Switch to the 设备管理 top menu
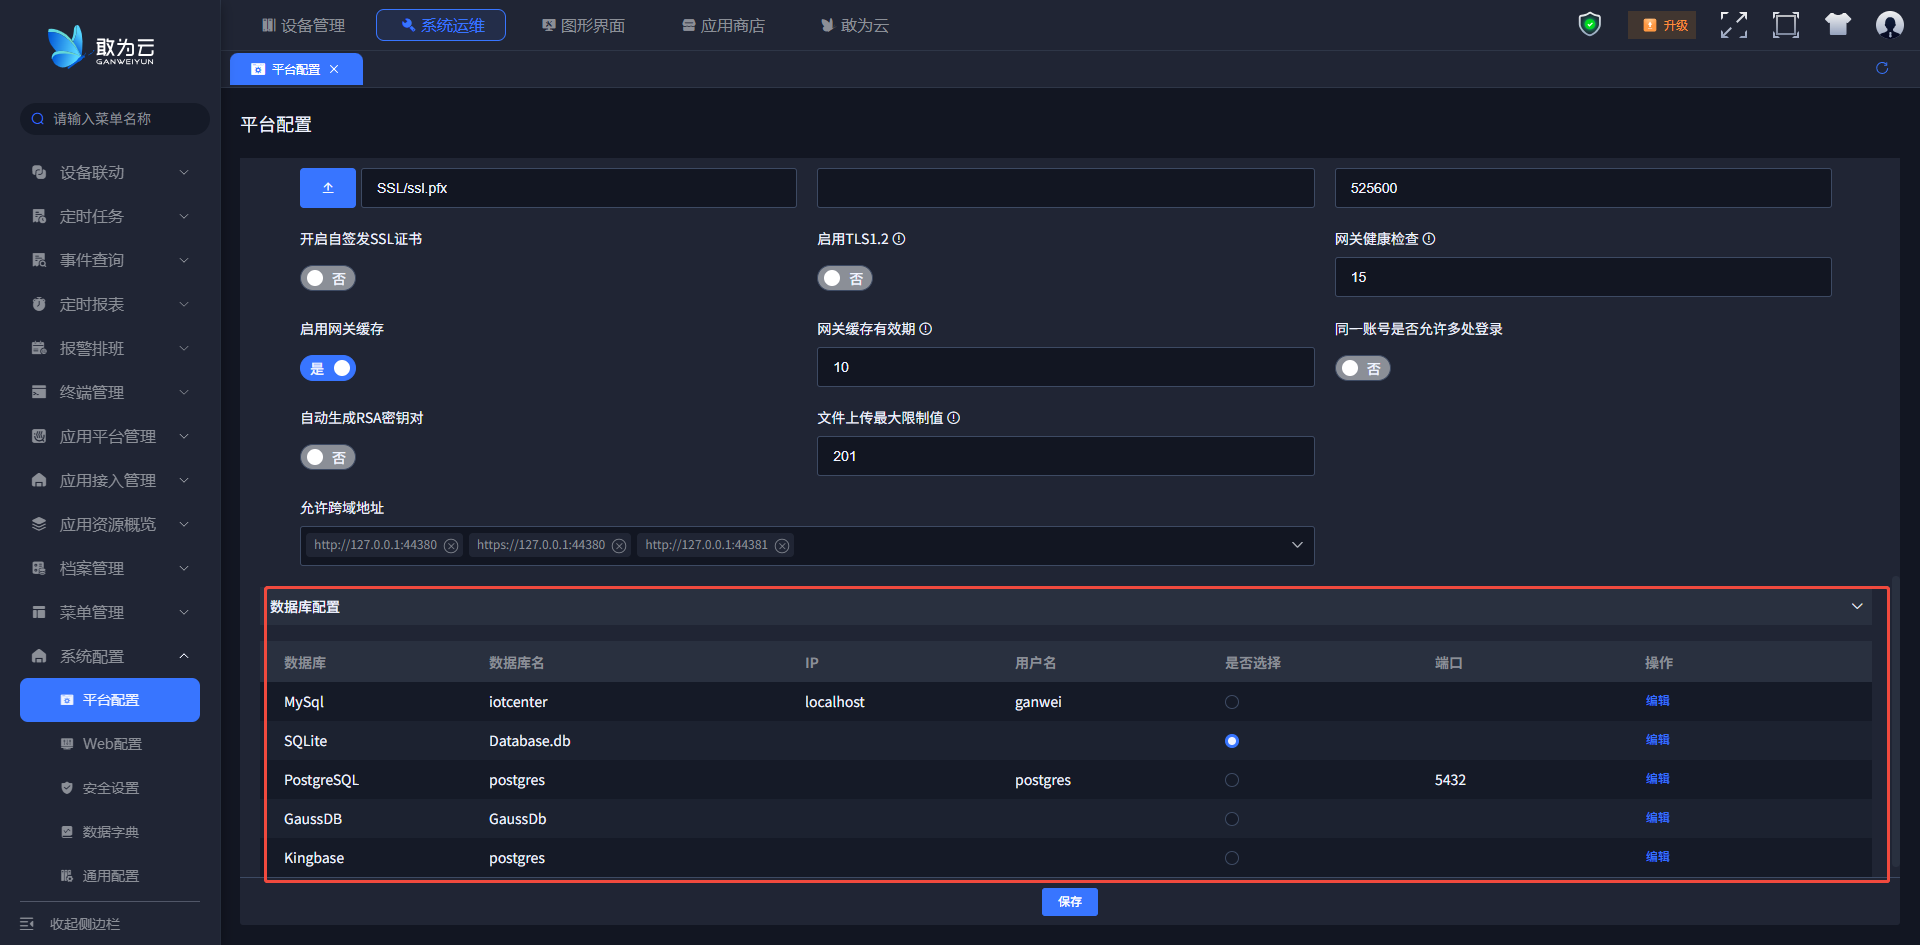 tap(303, 25)
